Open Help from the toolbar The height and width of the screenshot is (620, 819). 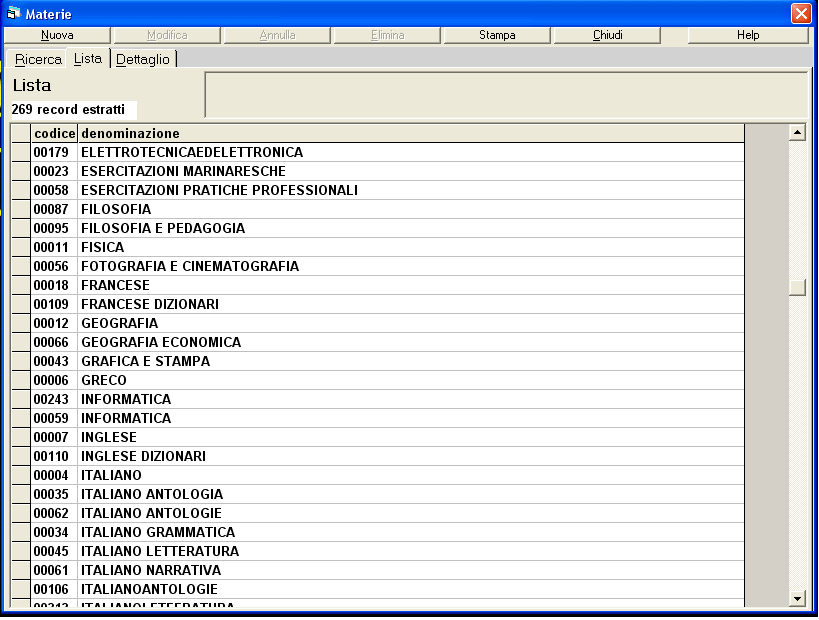[x=747, y=35]
